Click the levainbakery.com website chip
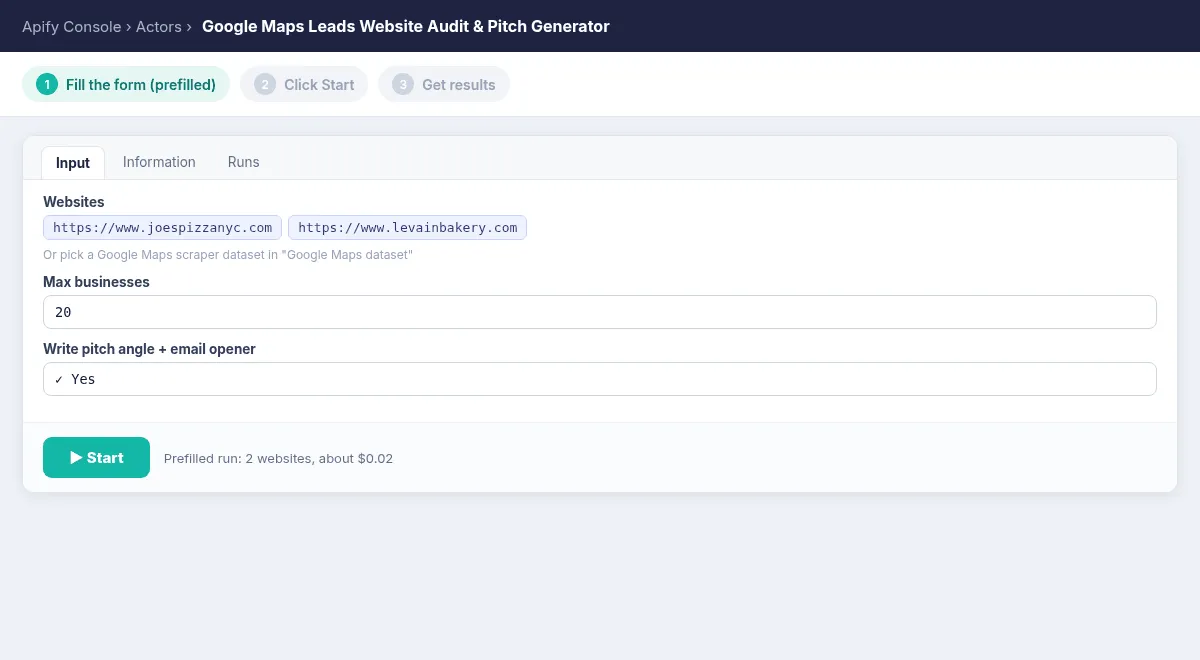 pyautogui.click(x=408, y=228)
